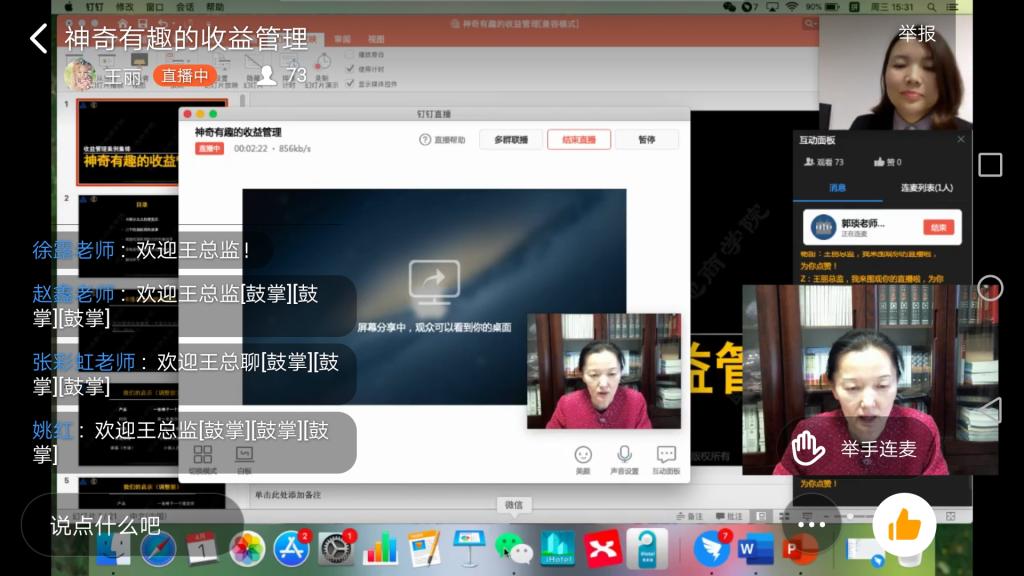Open the 互动面板 interaction panel icon
The width and height of the screenshot is (1024, 576).
(666, 460)
